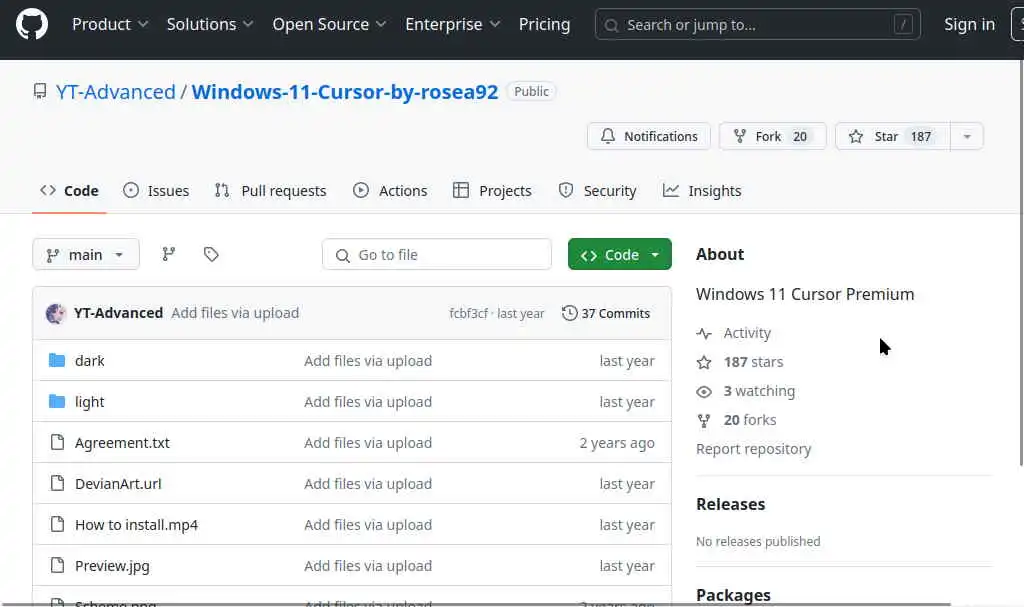Open the Enterprise dropdown

[x=453, y=24]
